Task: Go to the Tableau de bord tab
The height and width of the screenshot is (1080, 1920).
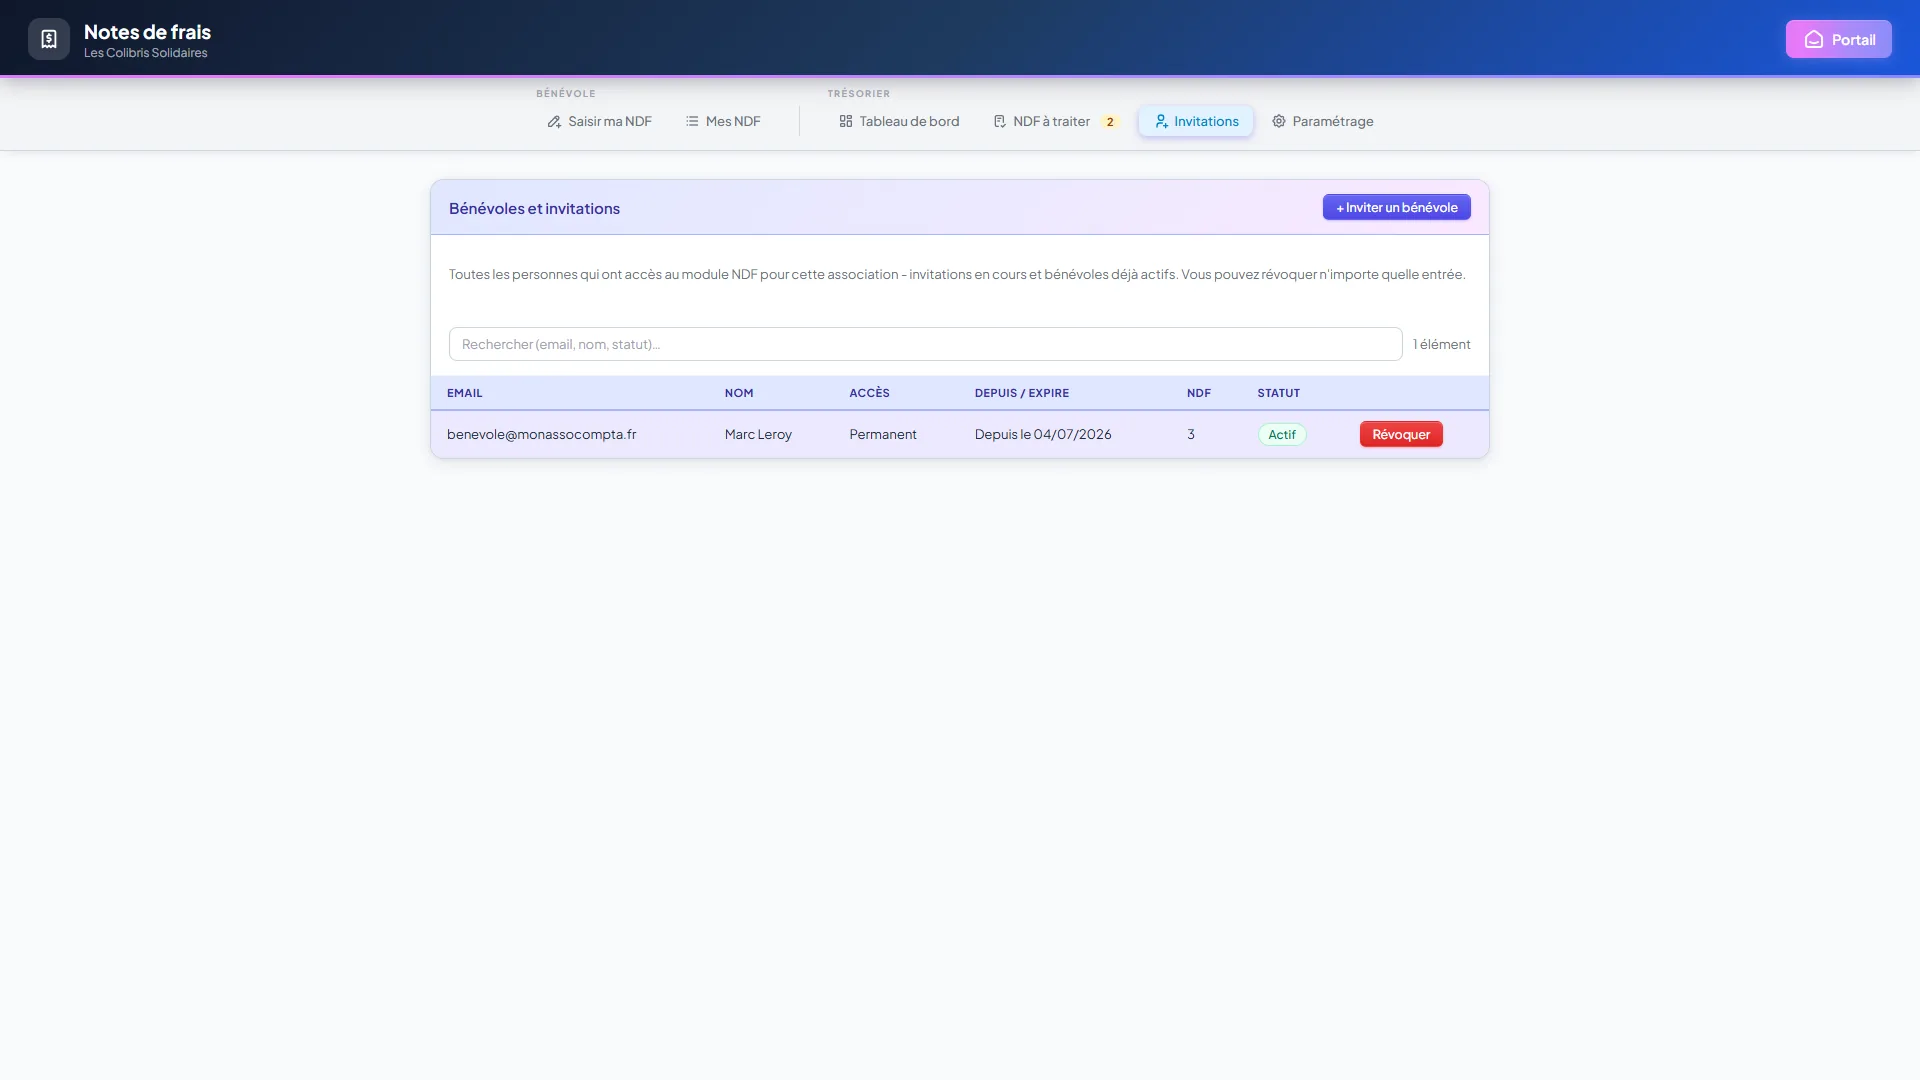Action: pos(899,121)
